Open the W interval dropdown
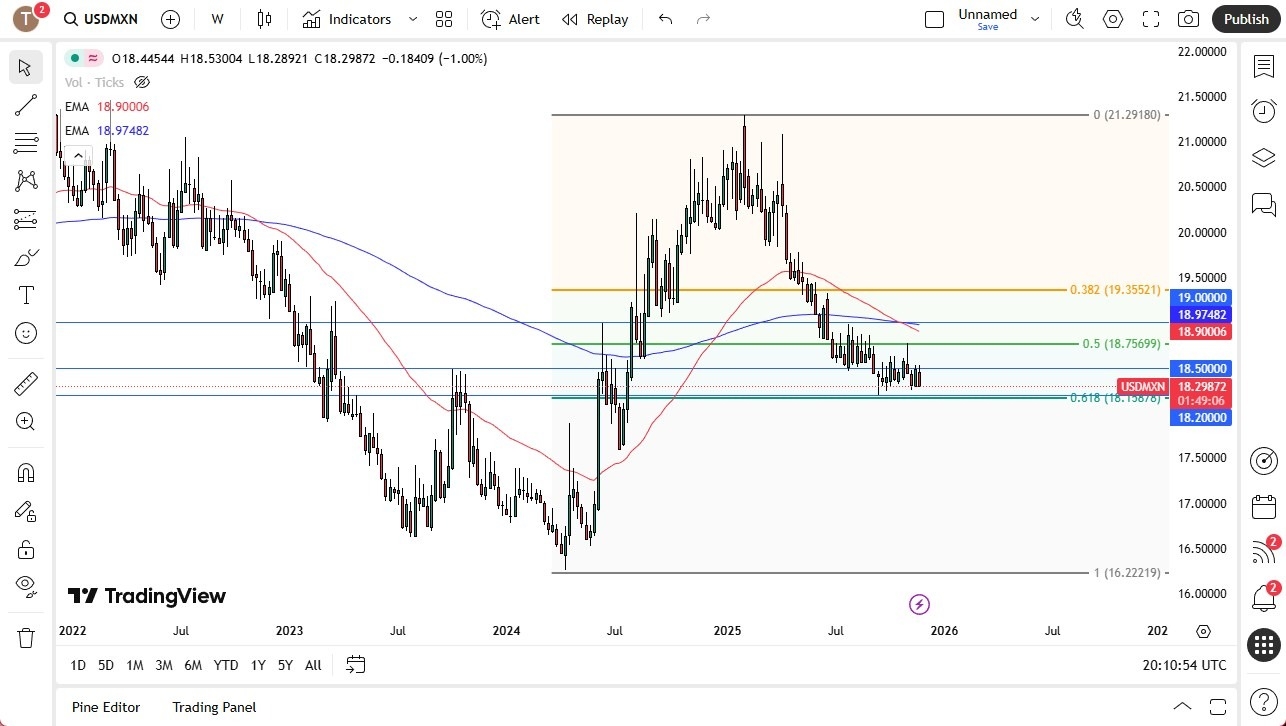This screenshot has width=1286, height=726. click(x=216, y=19)
